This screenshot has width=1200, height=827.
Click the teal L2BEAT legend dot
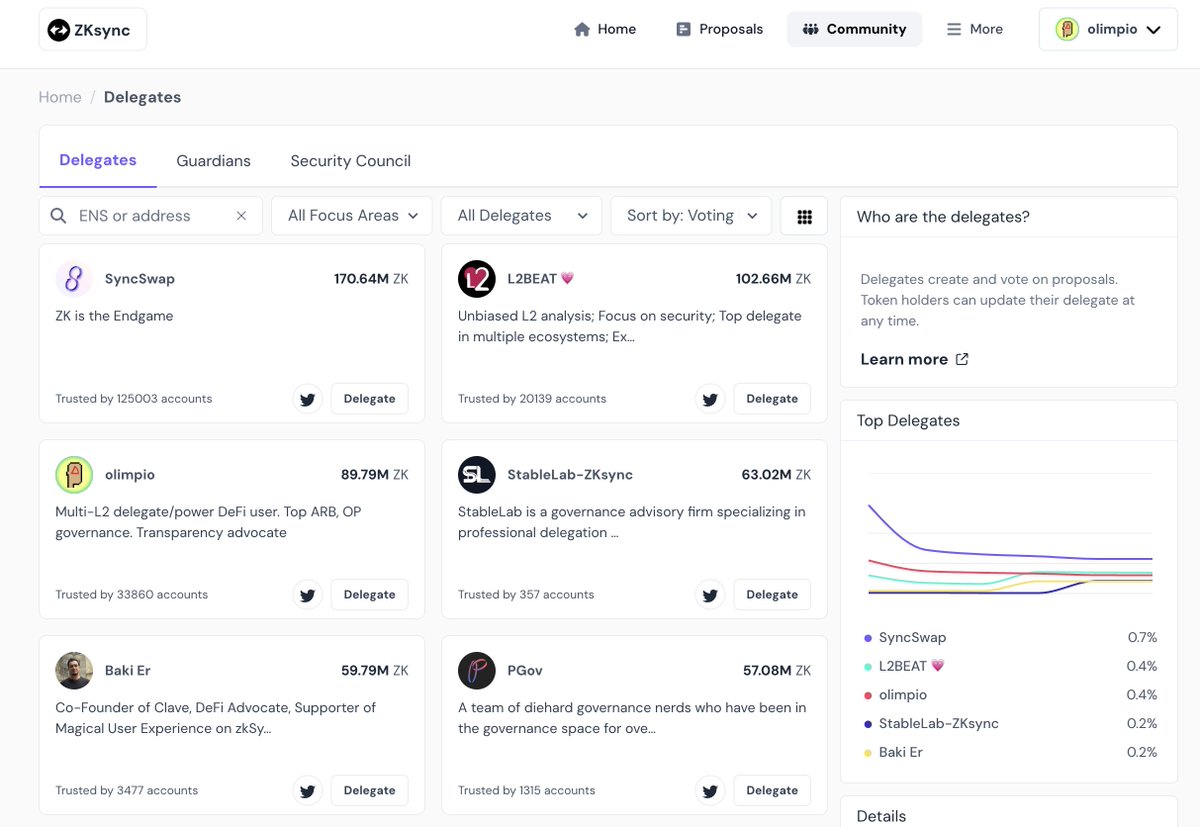click(x=867, y=667)
